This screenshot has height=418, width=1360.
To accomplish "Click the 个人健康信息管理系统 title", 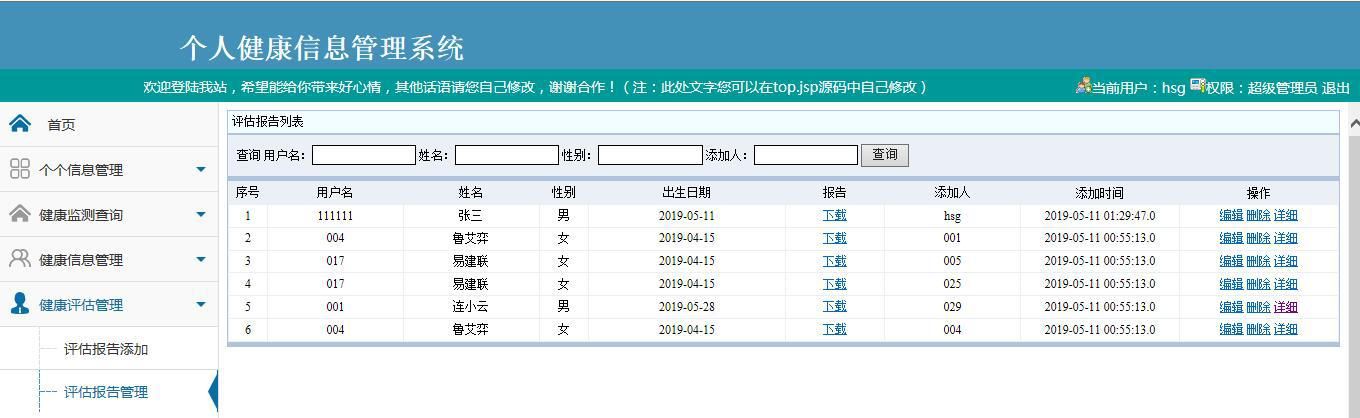I will coord(322,47).
